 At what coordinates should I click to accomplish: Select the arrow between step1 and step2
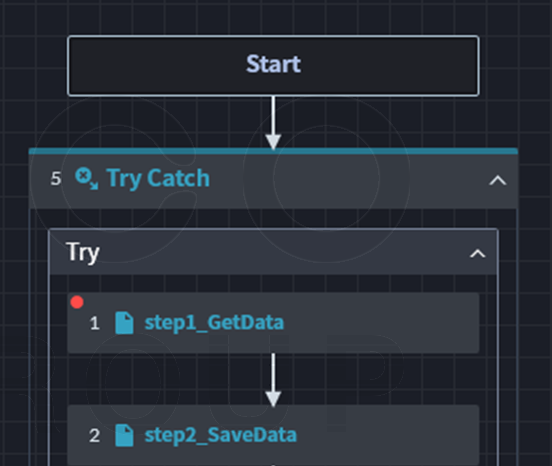(x=273, y=380)
